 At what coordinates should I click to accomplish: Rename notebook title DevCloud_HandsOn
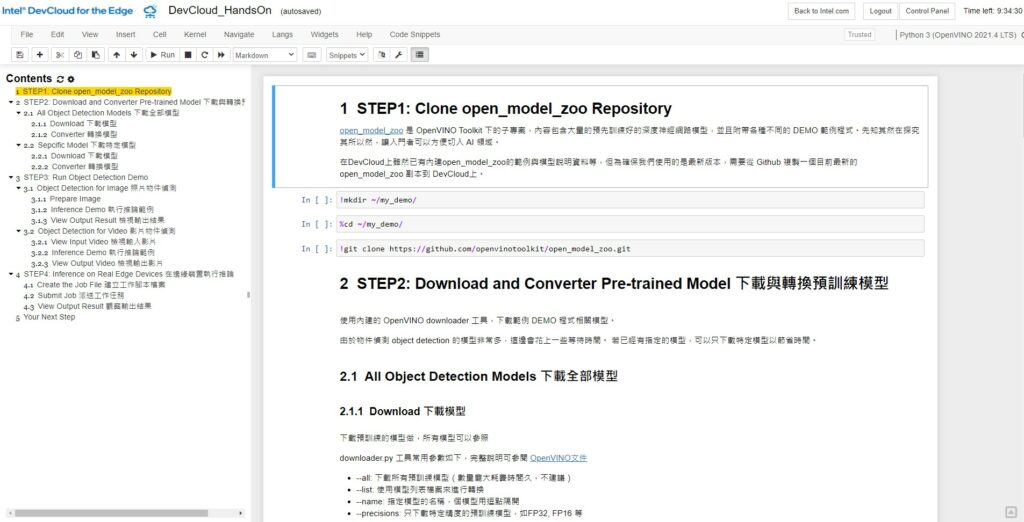218,10
